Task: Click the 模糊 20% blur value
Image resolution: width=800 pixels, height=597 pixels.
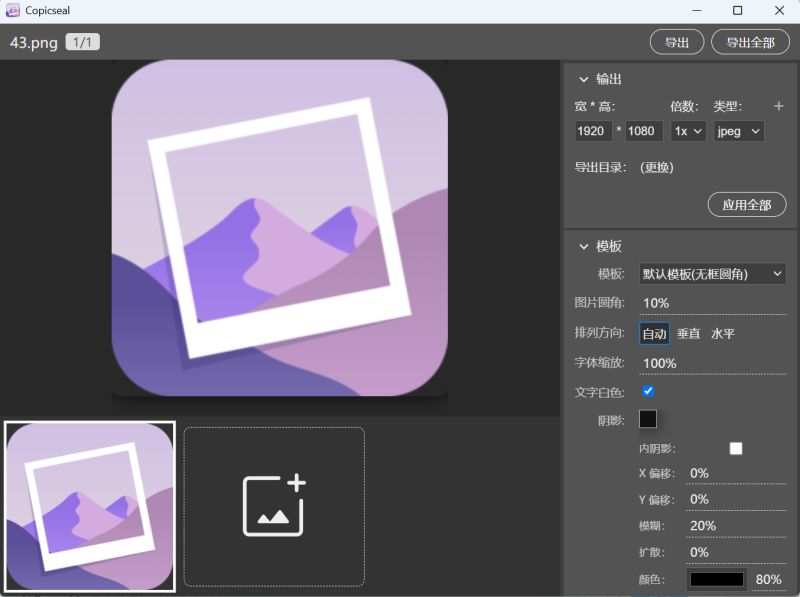Action: [736, 526]
